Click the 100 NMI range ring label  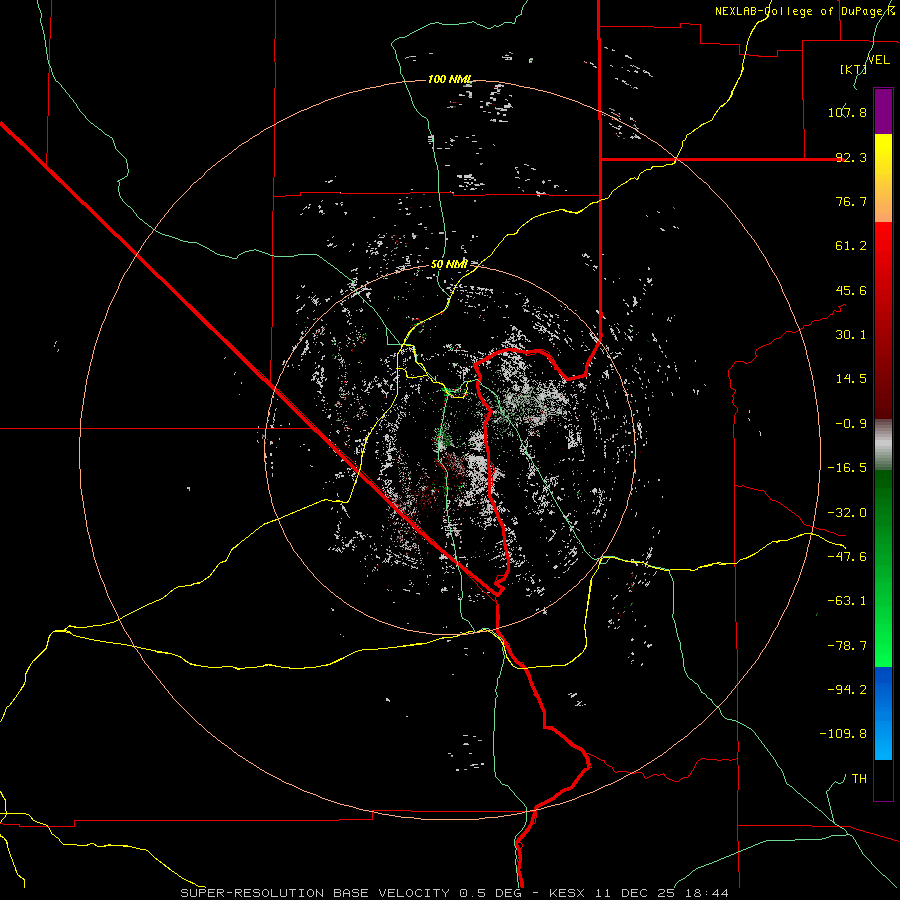pos(450,79)
